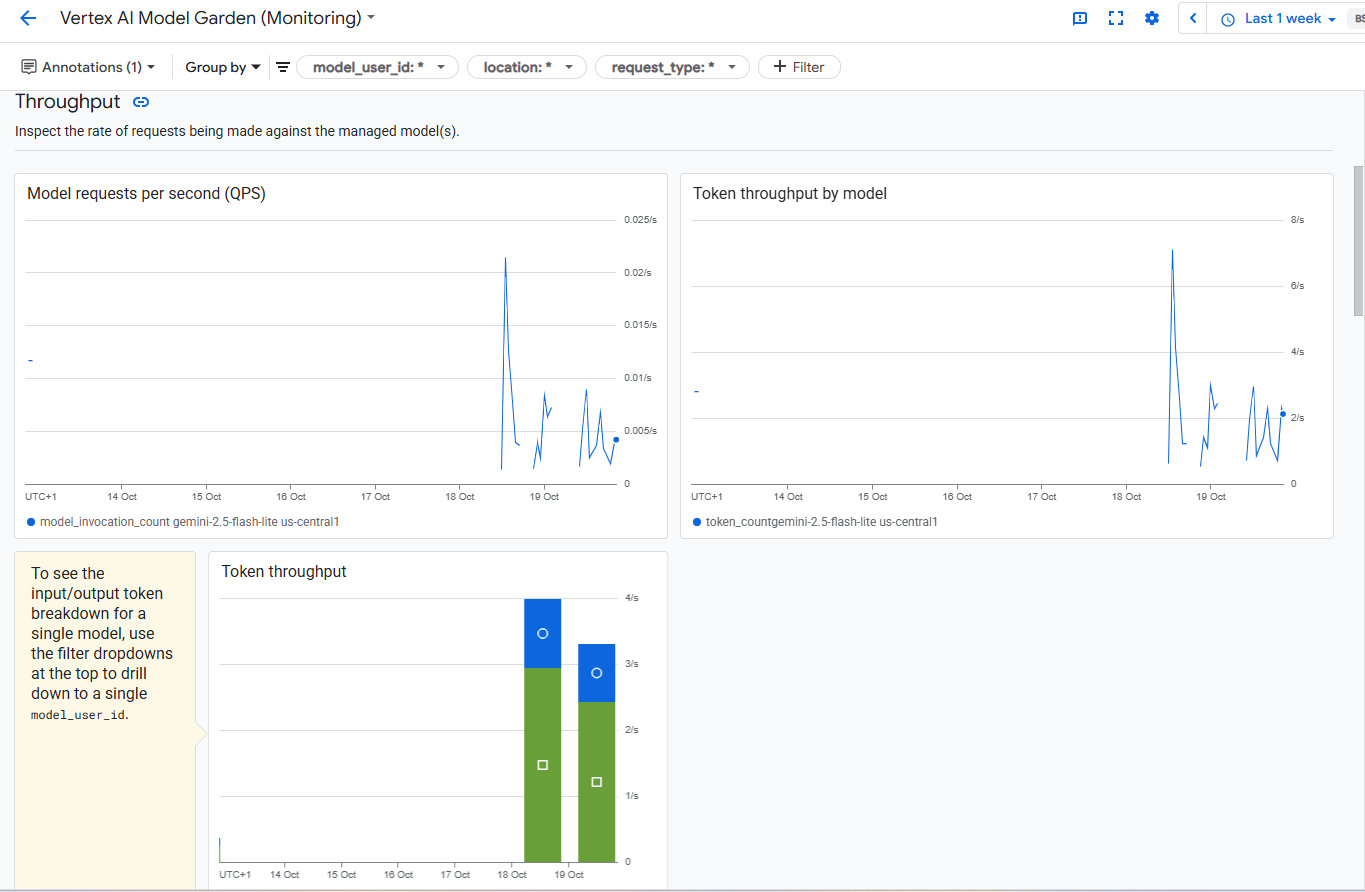Open the model_user_id filter dropdown

click(x=378, y=67)
